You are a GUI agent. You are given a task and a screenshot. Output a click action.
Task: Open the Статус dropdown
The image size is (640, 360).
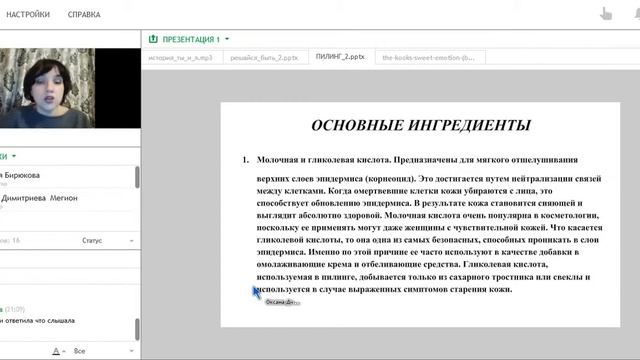coord(108,240)
